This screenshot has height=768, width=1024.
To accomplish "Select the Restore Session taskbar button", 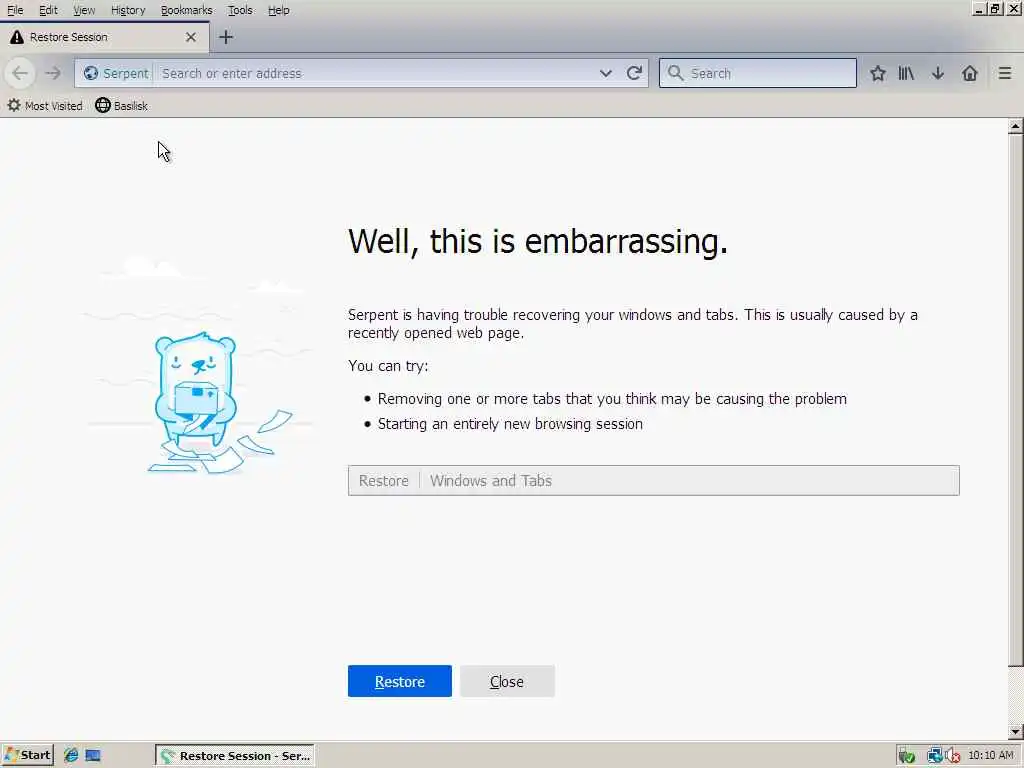I will [x=235, y=756].
